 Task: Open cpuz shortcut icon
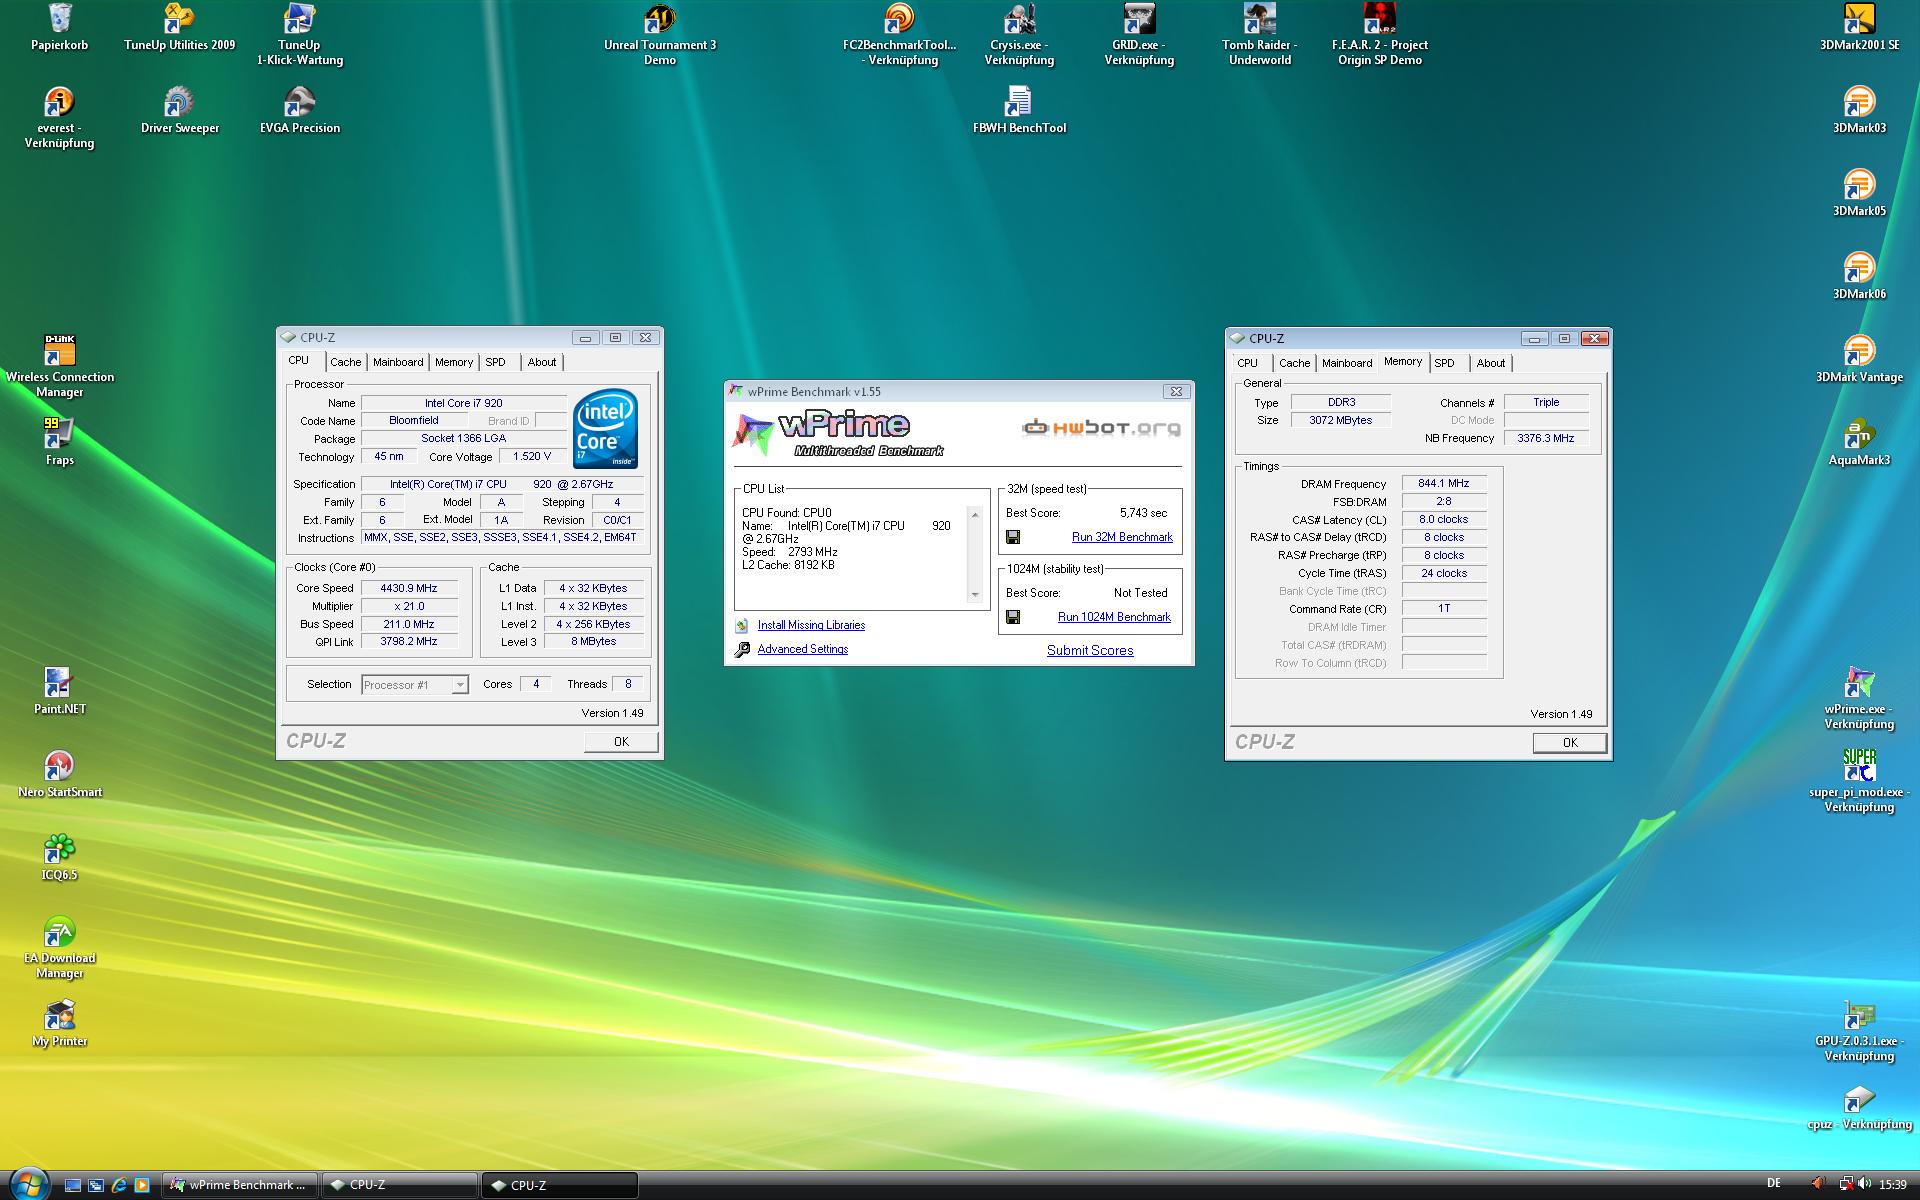[1859, 1106]
